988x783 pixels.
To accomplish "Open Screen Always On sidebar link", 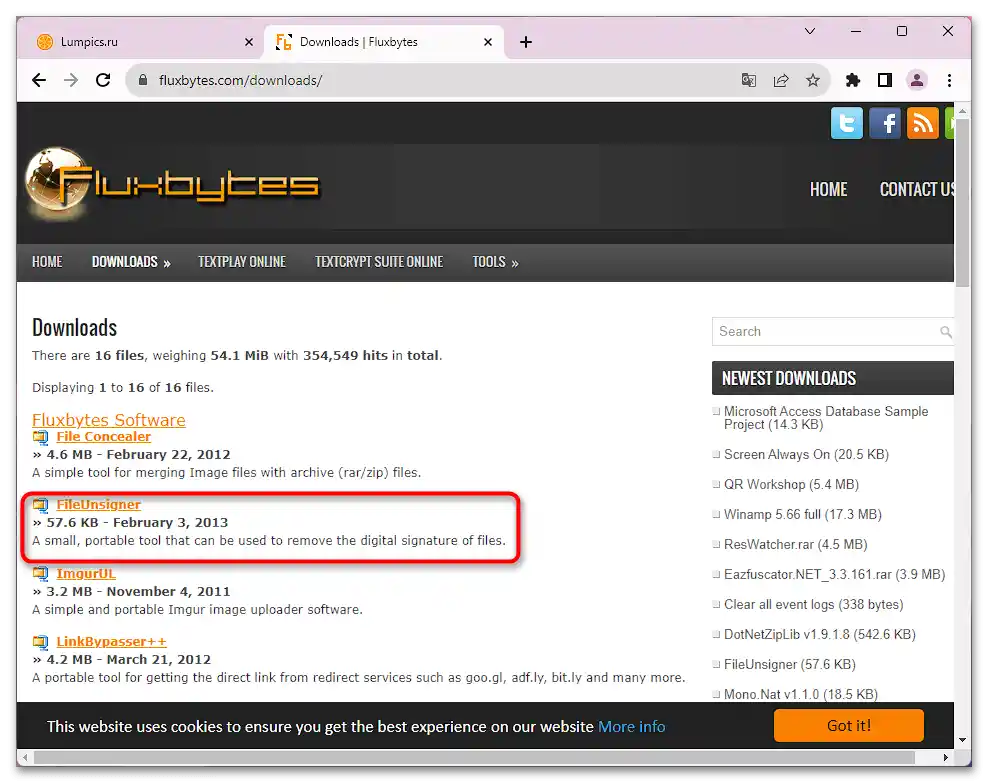I will tap(807, 454).
